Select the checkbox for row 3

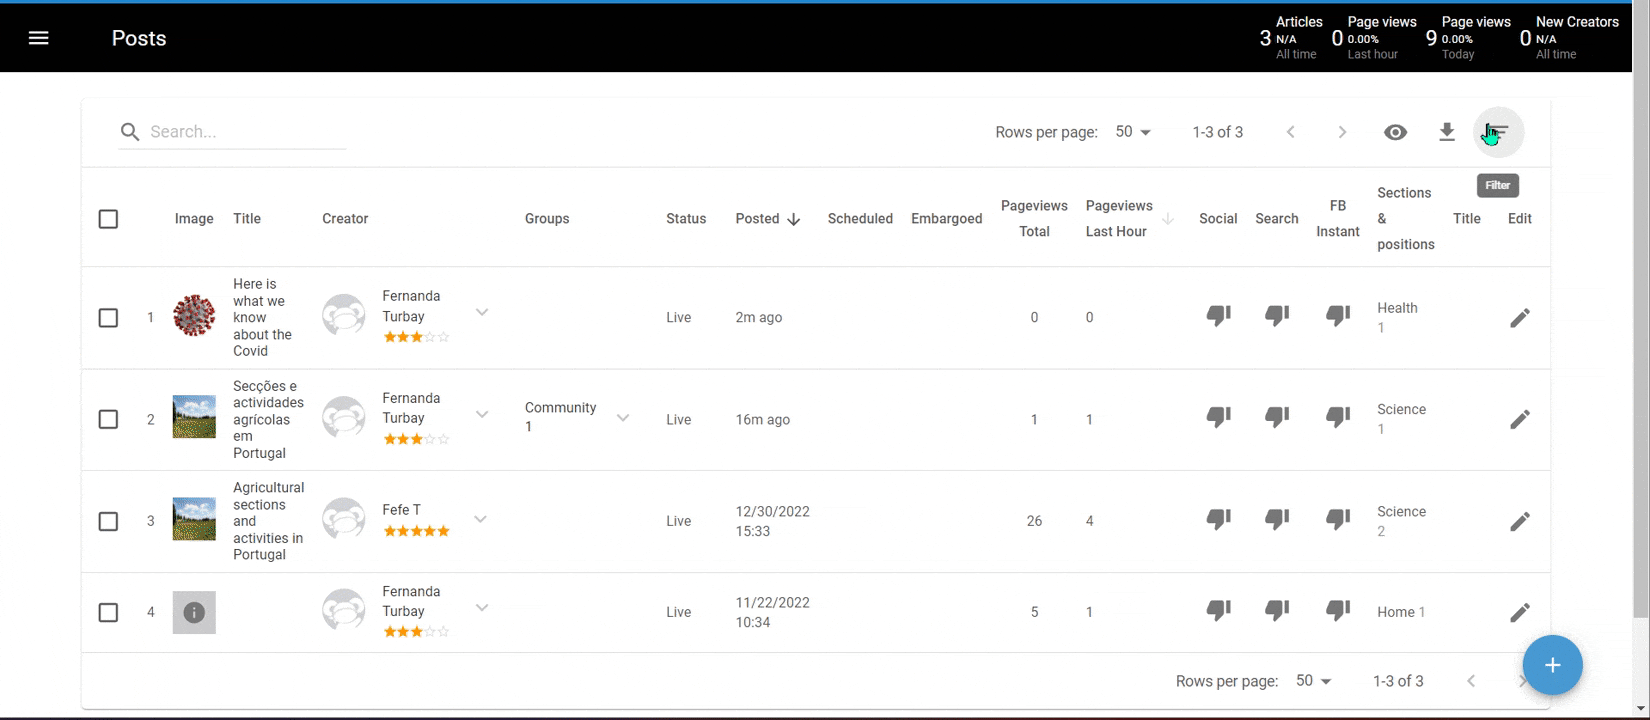108,521
